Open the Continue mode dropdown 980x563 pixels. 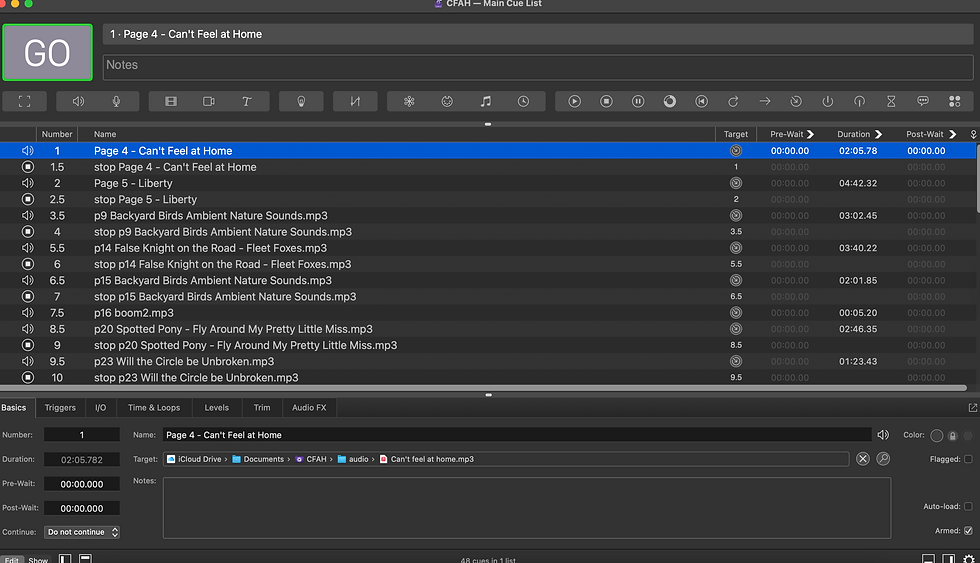[82, 532]
